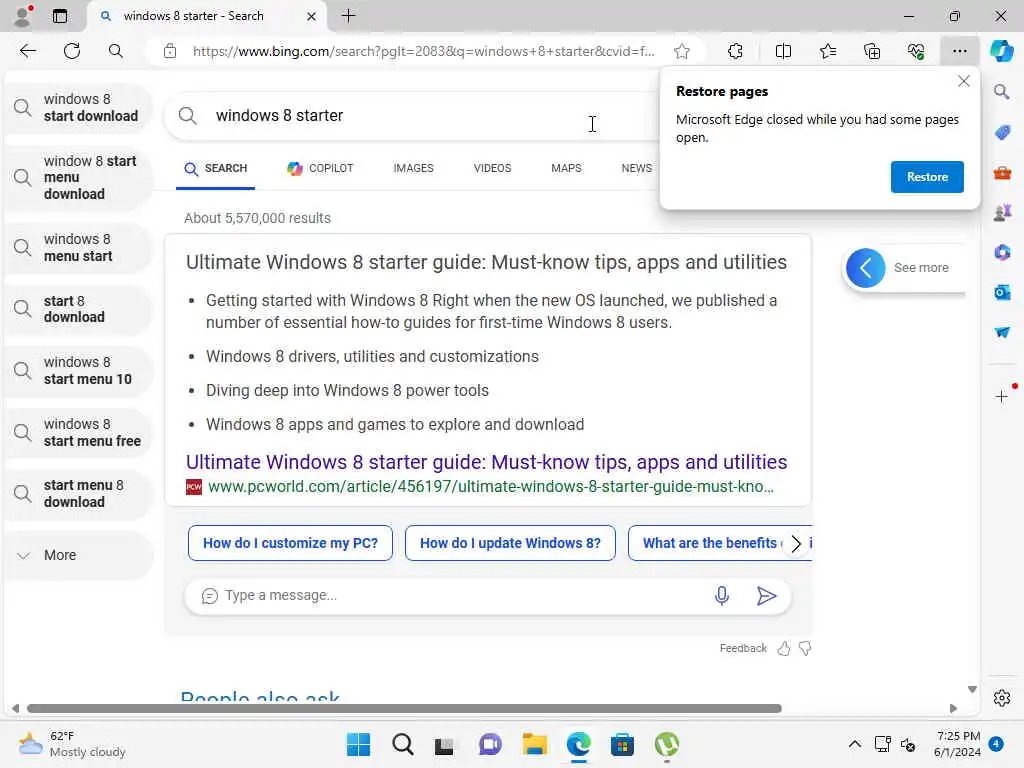
Task: Switch to the Maps tab
Action: [x=566, y=168]
